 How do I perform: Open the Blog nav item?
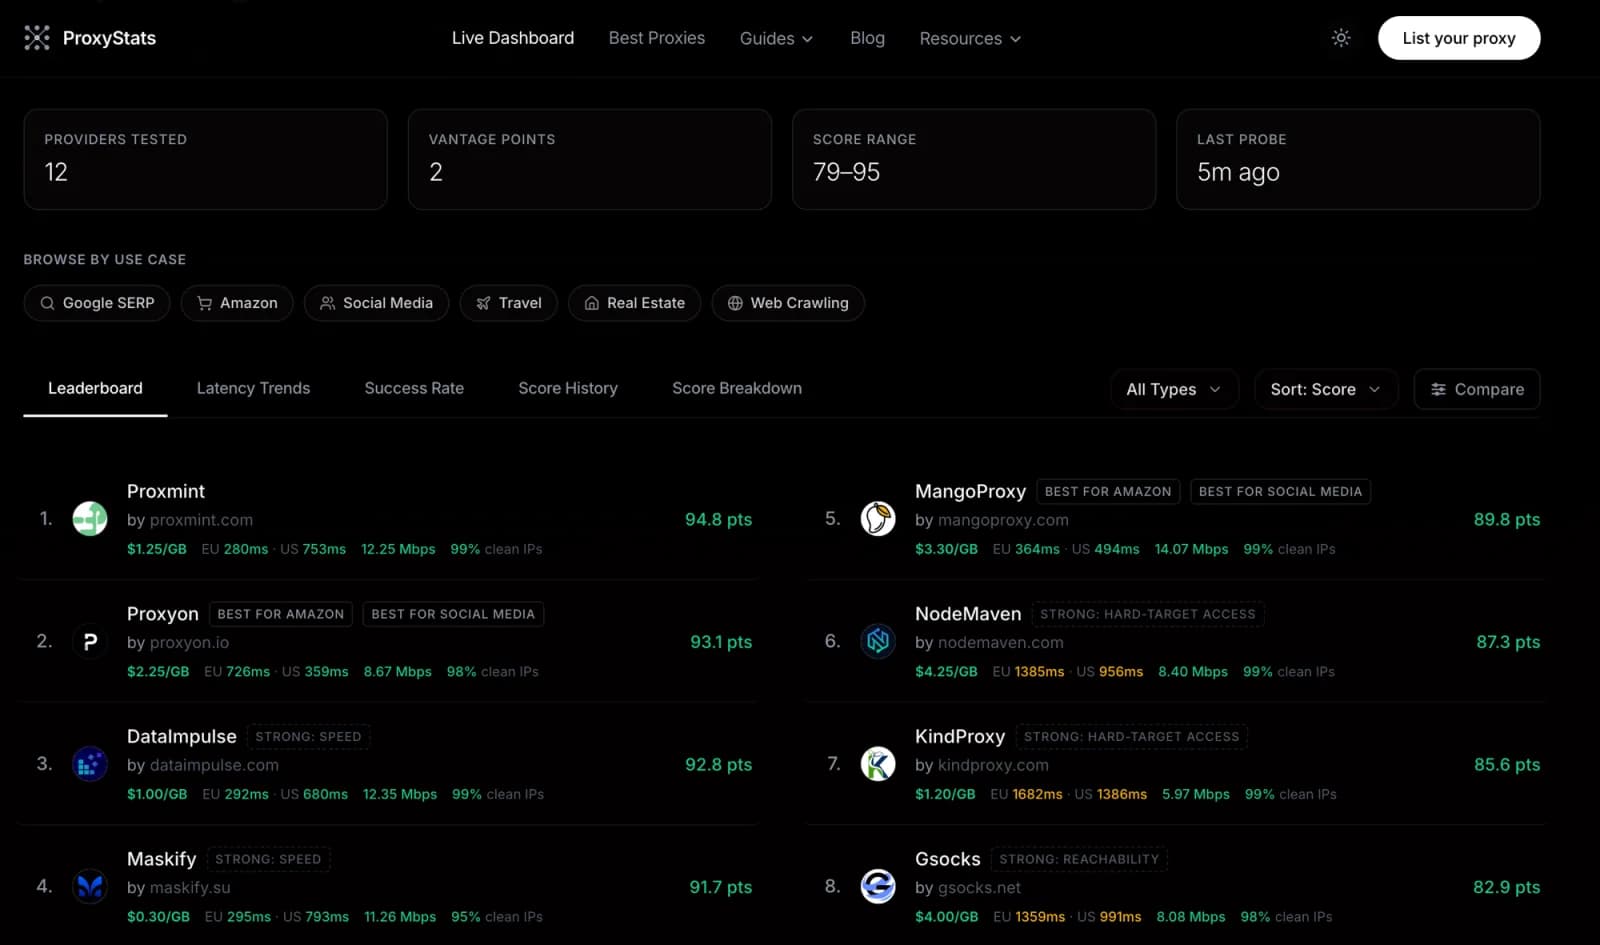click(x=867, y=38)
